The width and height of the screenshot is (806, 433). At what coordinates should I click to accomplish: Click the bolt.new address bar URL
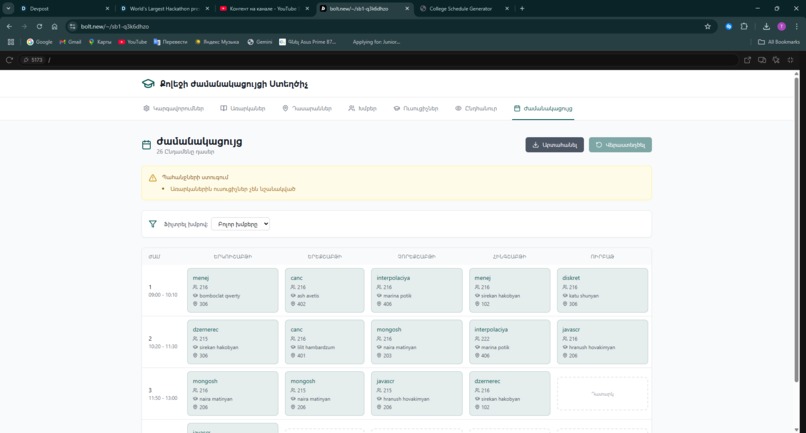(x=115, y=26)
